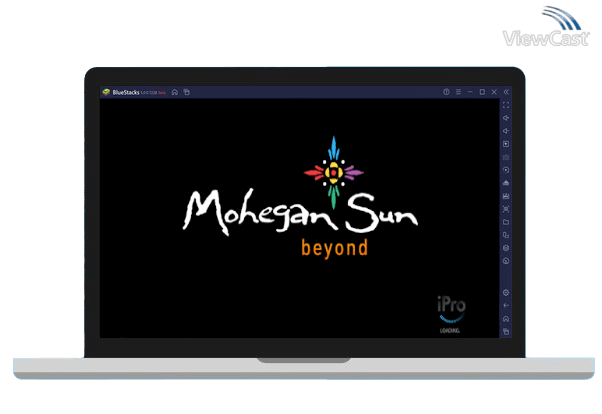The height and width of the screenshot is (414, 602).
Task: Enter fullscreen mode from the sidebar
Action: pyautogui.click(x=506, y=105)
